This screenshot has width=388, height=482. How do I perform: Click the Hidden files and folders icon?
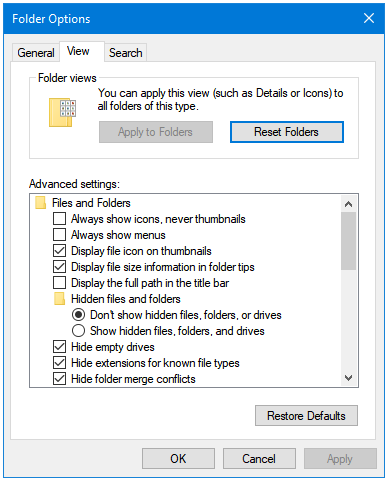[x=59, y=299]
